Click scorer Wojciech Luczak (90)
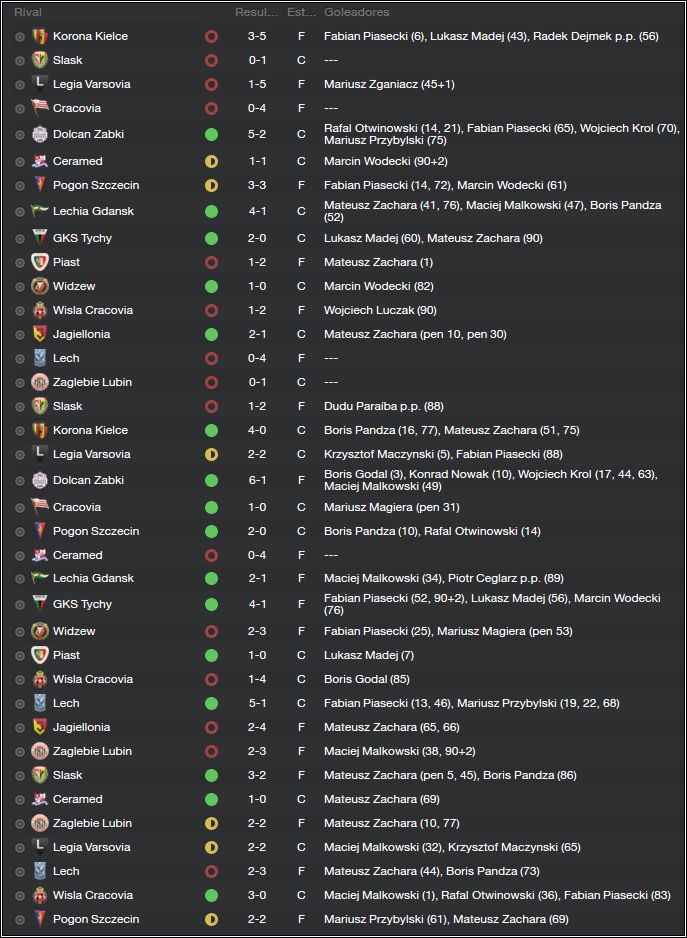Screen dimensions: 687x938 pyautogui.click(x=381, y=310)
